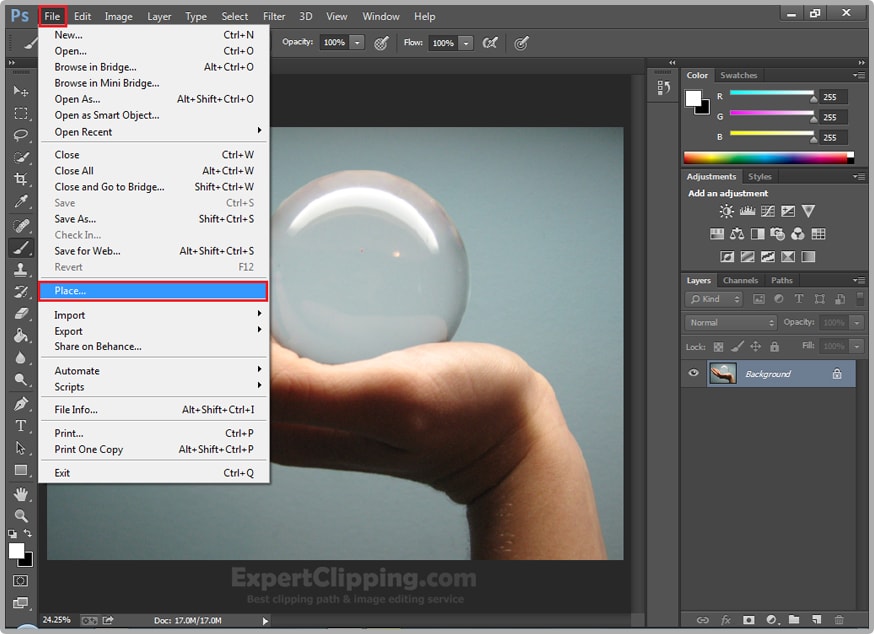Screen dimensions: 874x634
Task: Activate the Hand tool
Action: (x=21, y=494)
